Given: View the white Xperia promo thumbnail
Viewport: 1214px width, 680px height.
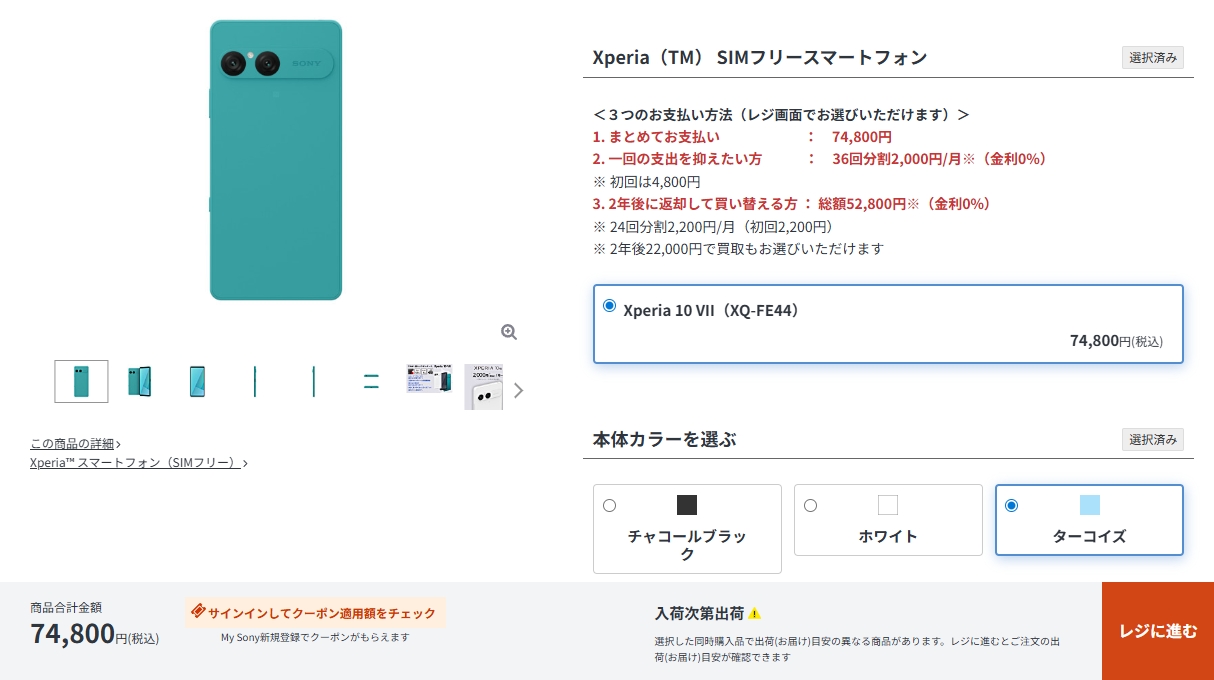Looking at the screenshot, I should tap(483, 386).
